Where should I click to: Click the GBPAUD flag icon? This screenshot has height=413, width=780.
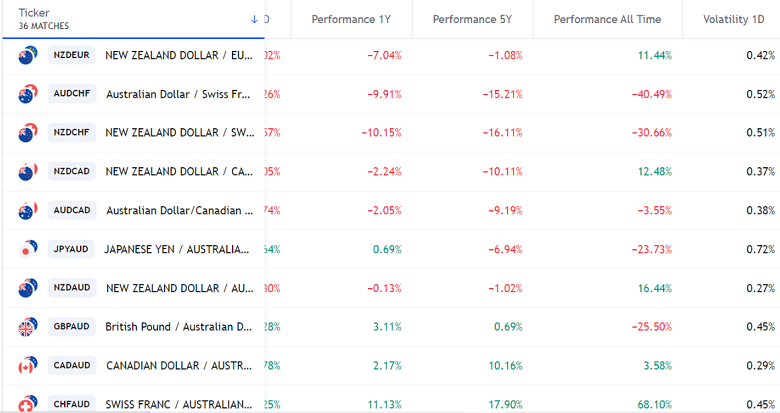[27, 327]
